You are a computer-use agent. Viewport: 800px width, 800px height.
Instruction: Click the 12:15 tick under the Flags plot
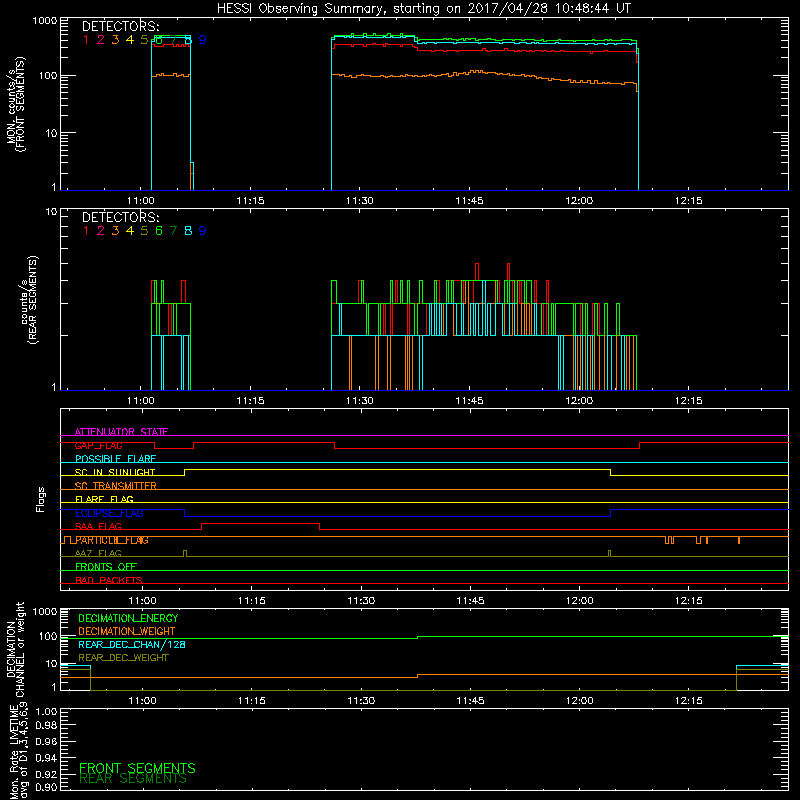point(688,601)
